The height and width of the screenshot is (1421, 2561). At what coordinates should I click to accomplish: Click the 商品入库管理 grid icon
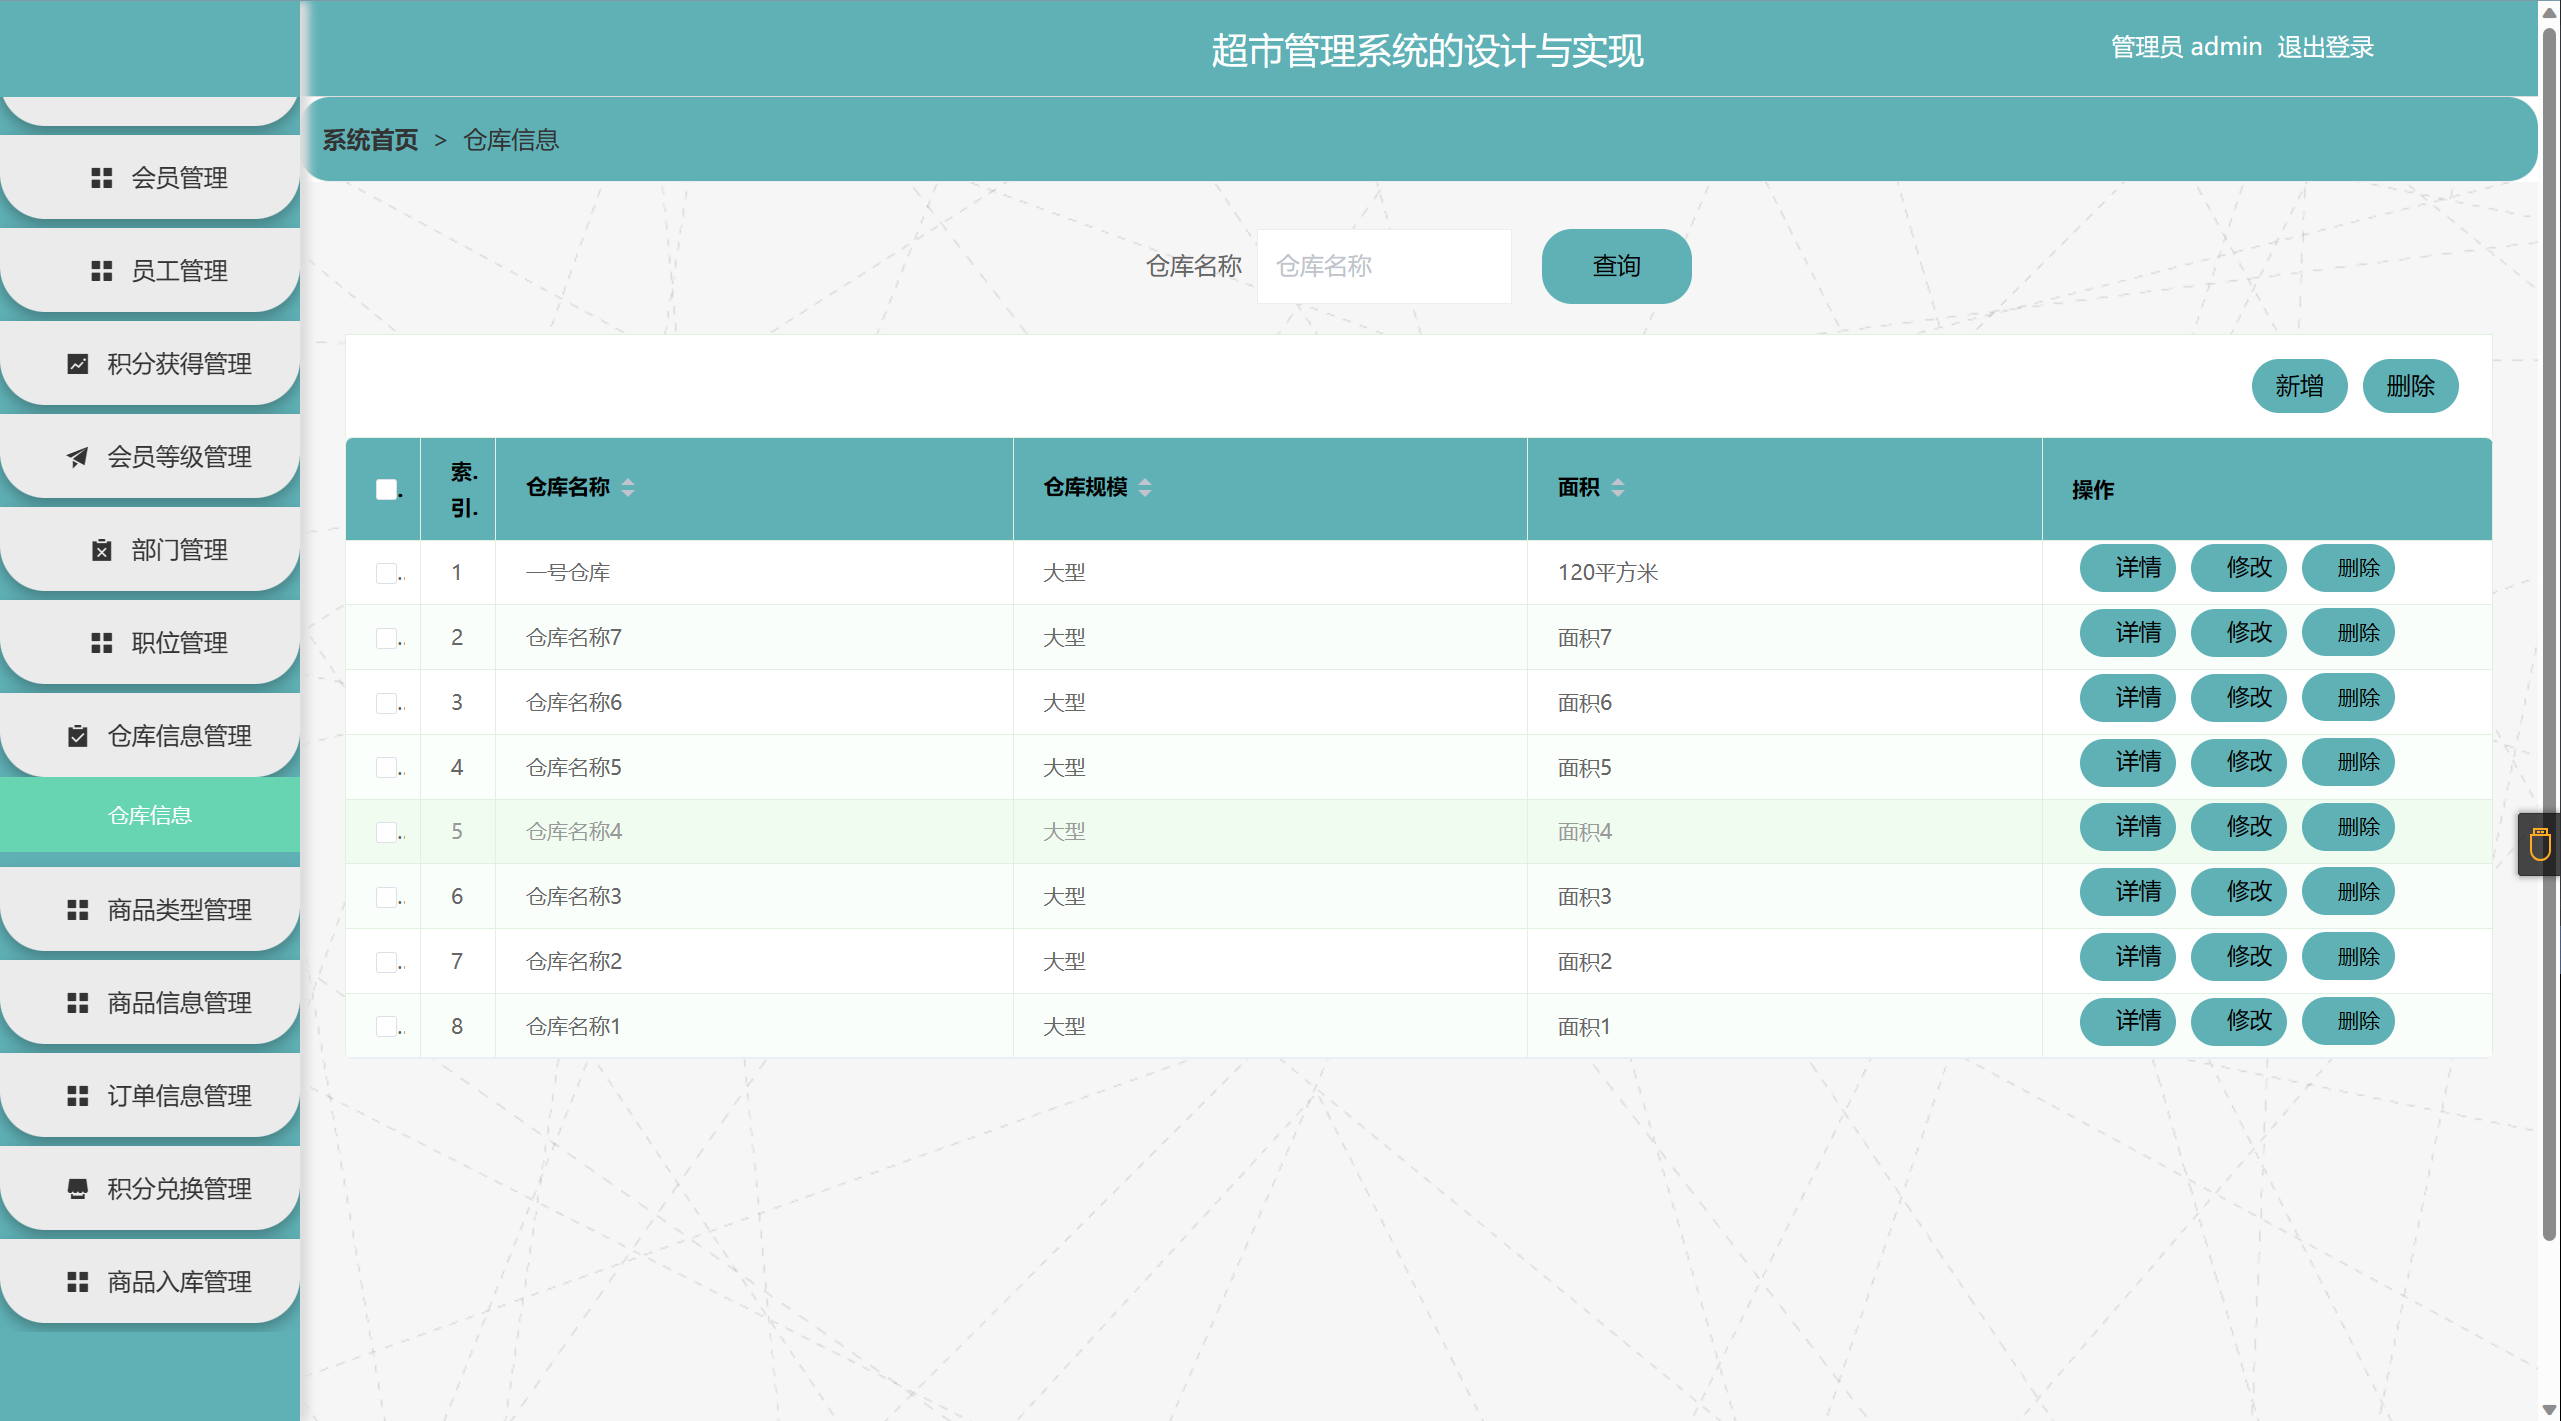tap(77, 1282)
